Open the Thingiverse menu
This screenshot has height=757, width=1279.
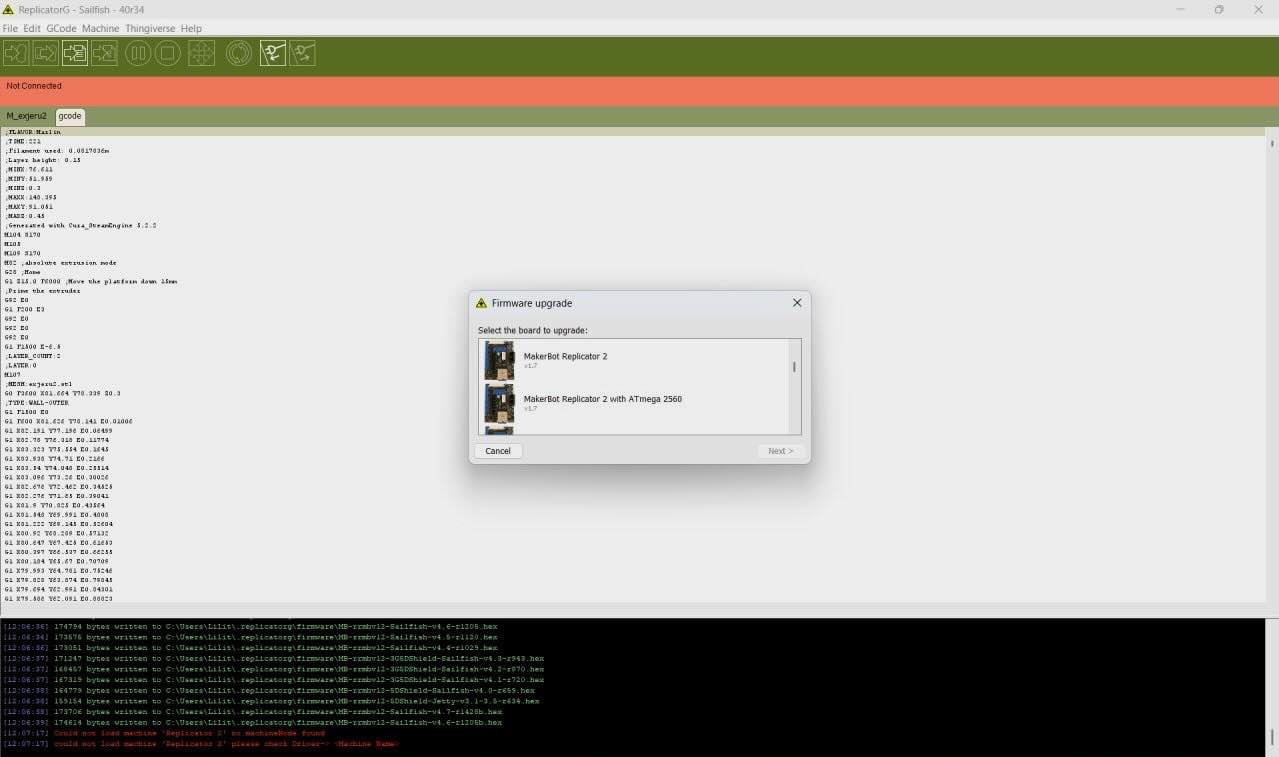[x=150, y=29]
